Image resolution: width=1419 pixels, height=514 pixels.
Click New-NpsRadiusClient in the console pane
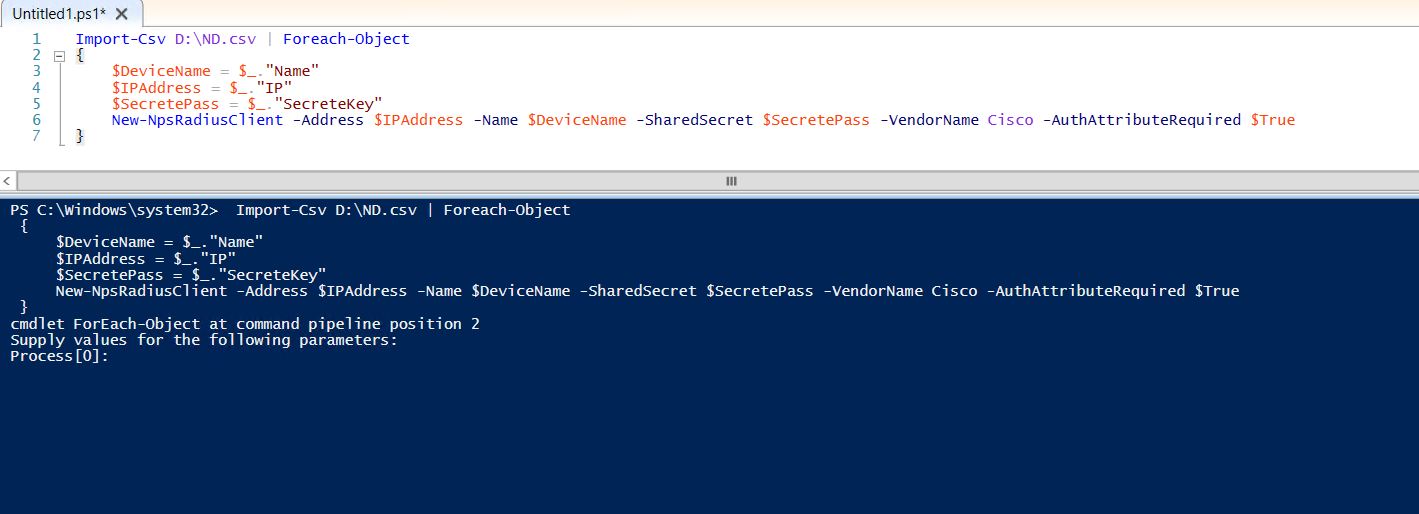pyautogui.click(x=141, y=291)
